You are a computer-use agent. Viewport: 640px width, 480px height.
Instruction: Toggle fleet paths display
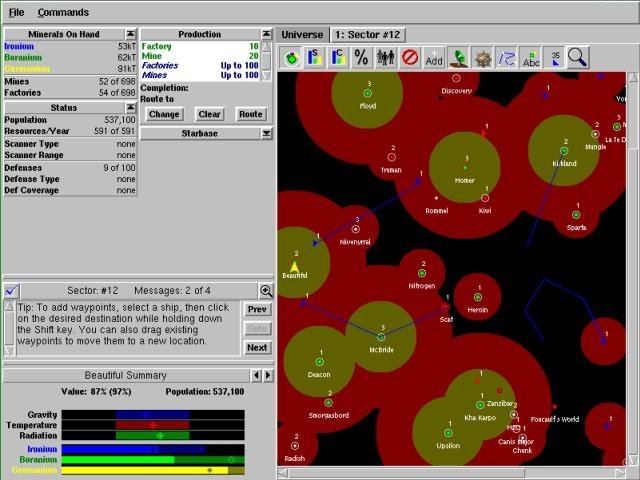507,58
